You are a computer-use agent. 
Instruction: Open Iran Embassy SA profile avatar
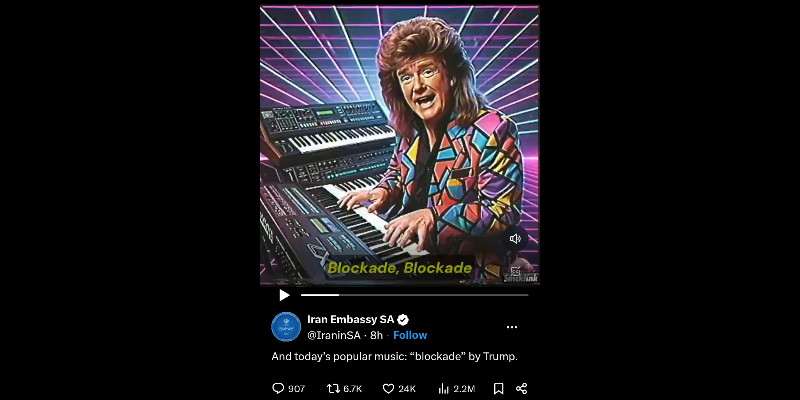click(x=286, y=327)
